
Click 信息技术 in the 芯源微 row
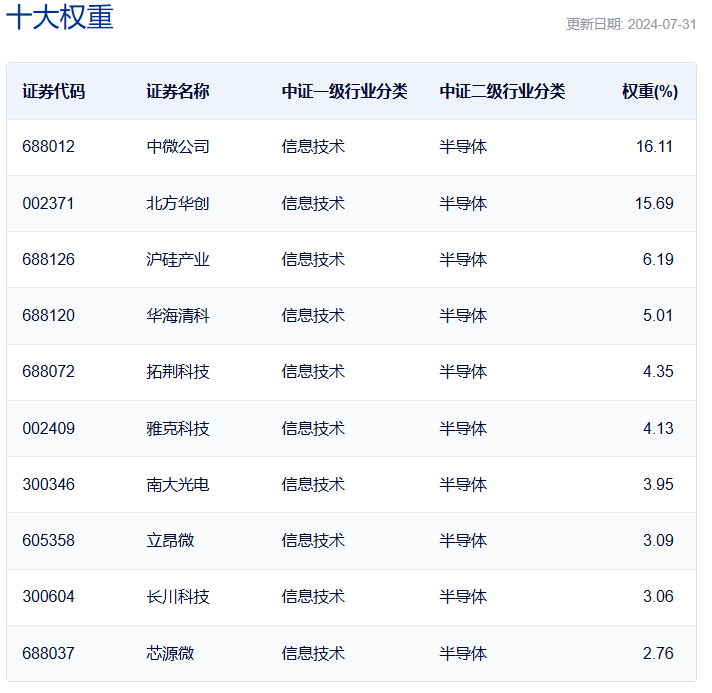pos(313,653)
